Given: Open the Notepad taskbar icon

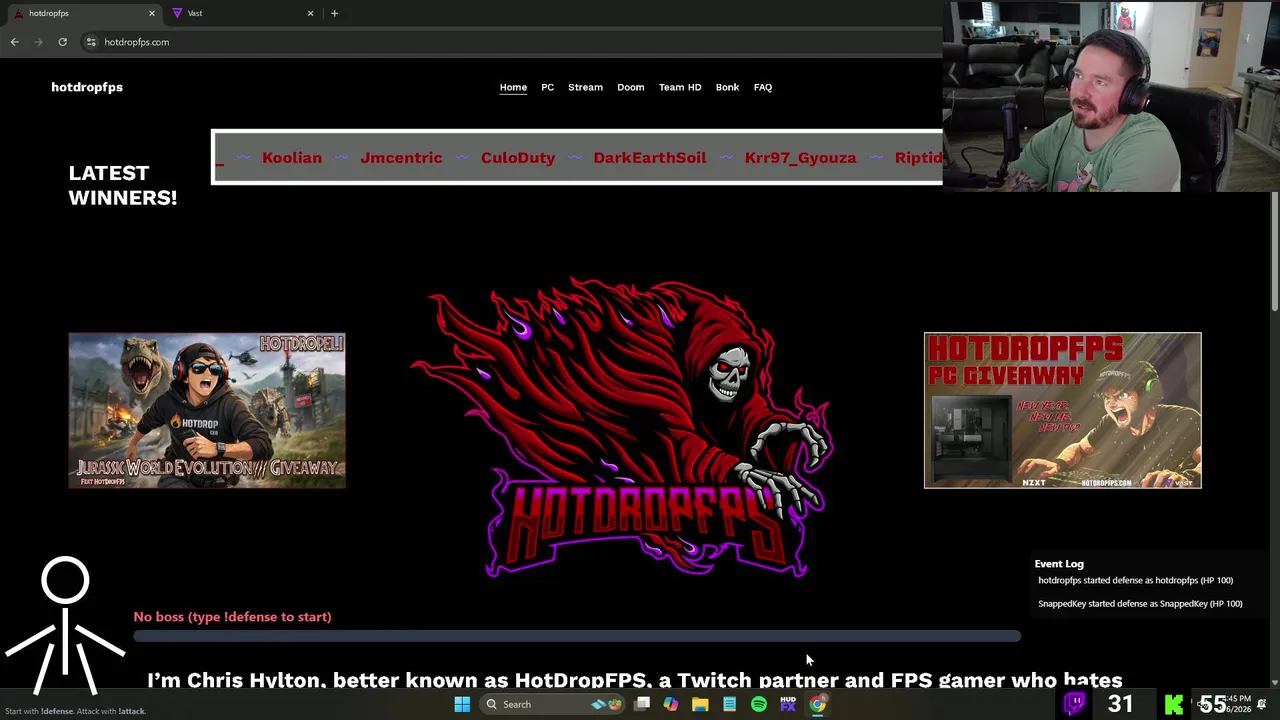Looking at the screenshot, I should click(729, 704).
